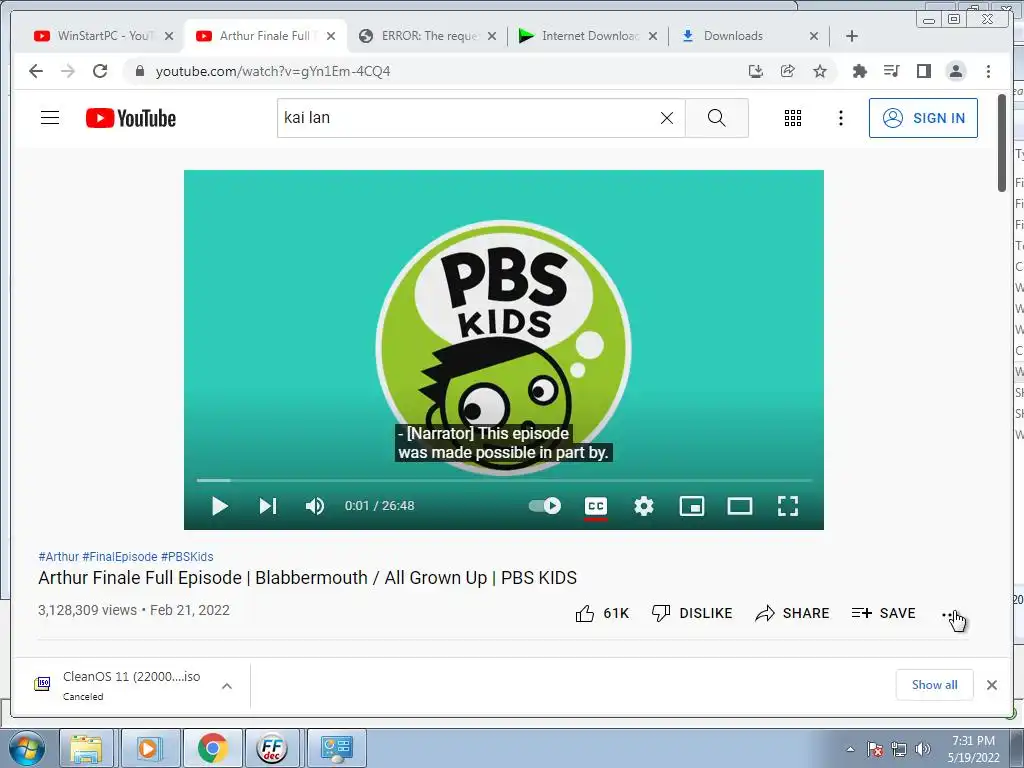Open Chrome extensions puzzle icon
Image resolution: width=1024 pixels, height=768 pixels.
click(x=859, y=71)
